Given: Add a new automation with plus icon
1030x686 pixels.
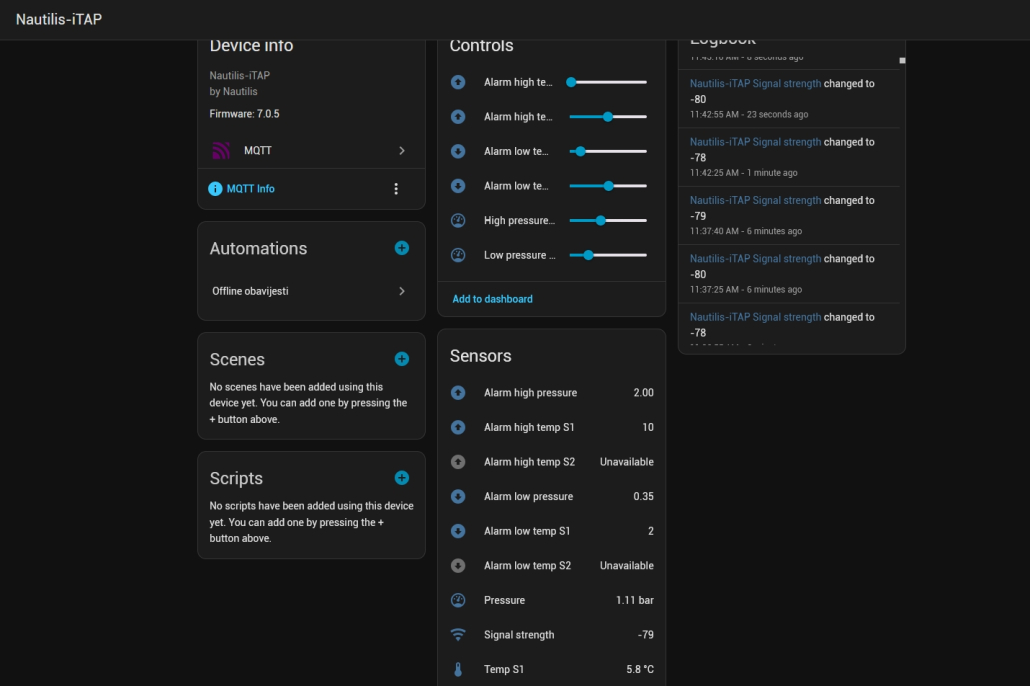Looking at the screenshot, I should click(x=401, y=248).
